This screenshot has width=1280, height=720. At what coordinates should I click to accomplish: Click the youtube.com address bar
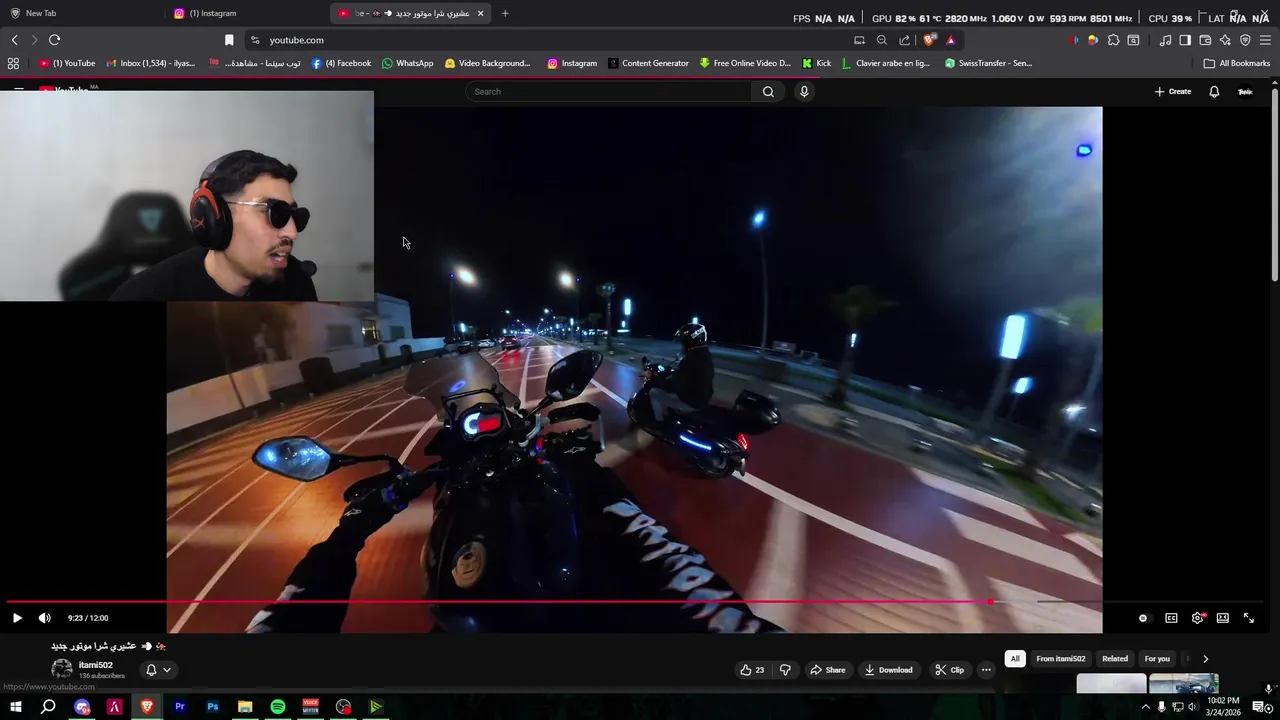point(550,40)
